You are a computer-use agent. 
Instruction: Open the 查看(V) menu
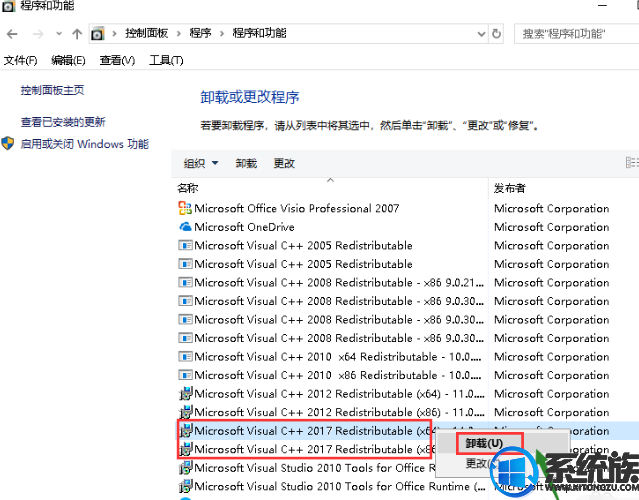117,60
